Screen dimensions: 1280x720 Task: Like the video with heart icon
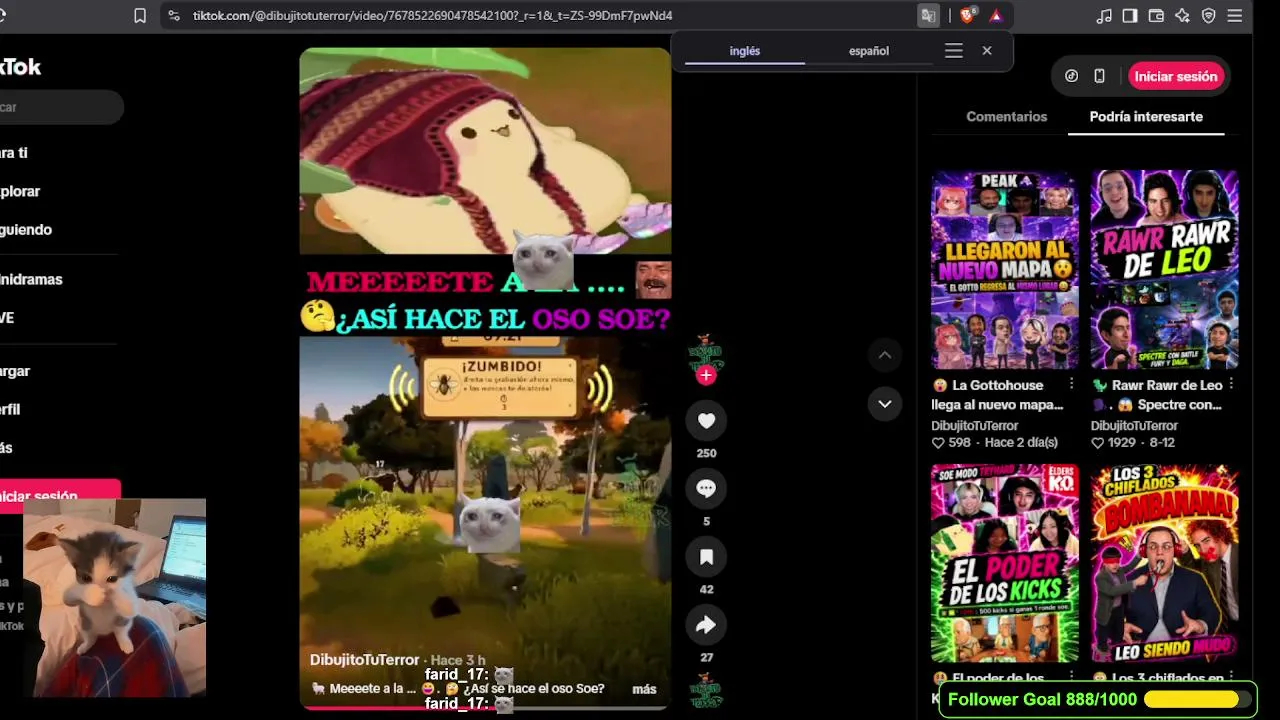point(706,421)
